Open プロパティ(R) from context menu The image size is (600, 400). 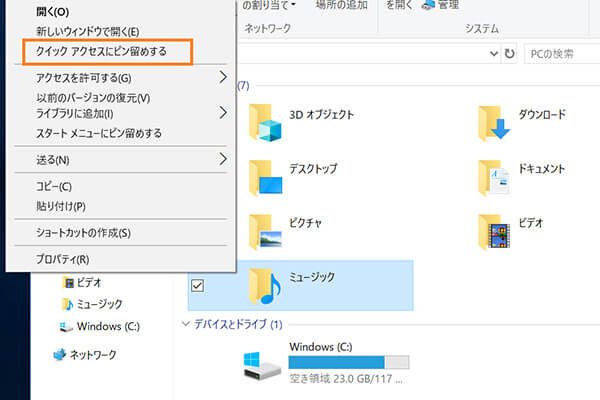coord(121,259)
